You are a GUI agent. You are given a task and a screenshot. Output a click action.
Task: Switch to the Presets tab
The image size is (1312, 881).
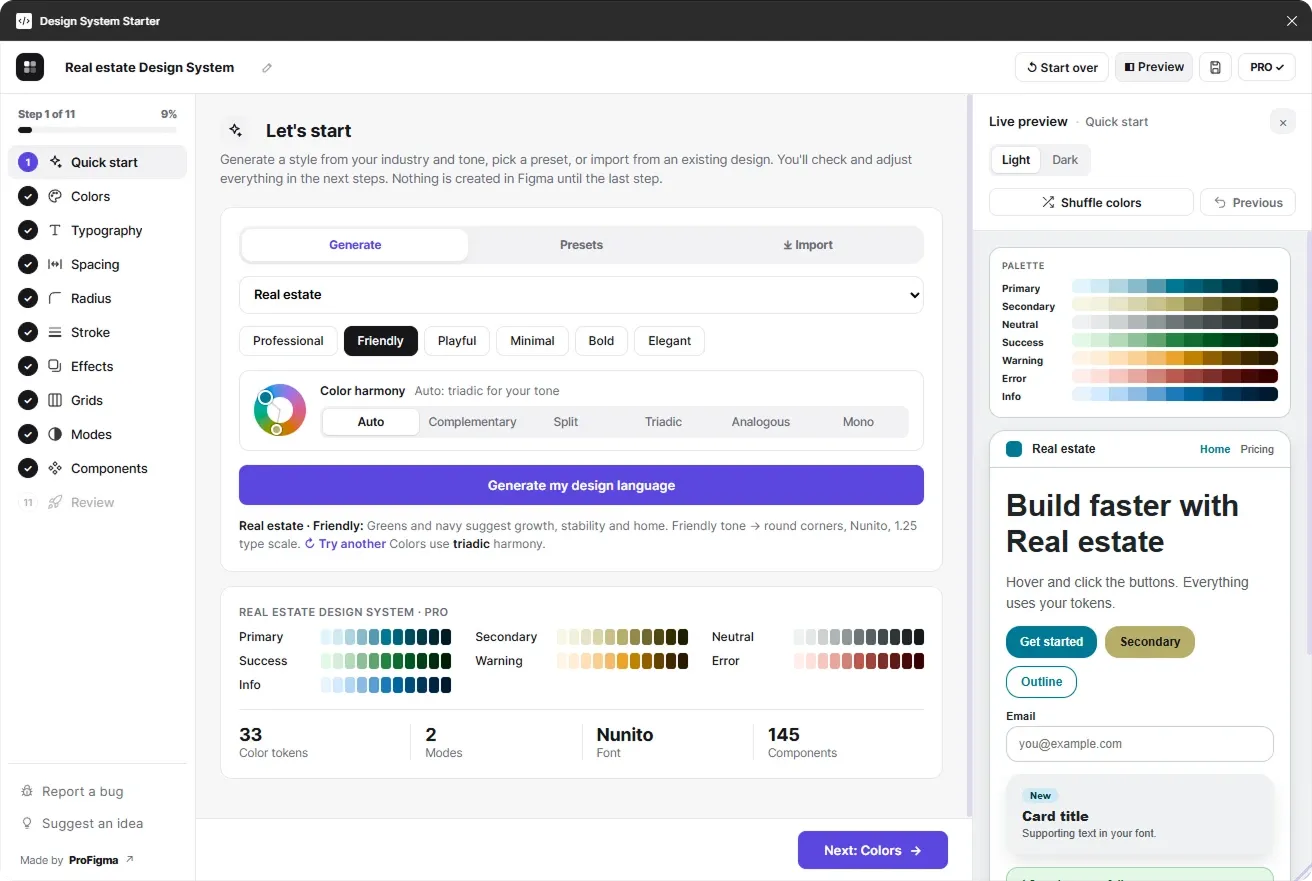pos(581,245)
